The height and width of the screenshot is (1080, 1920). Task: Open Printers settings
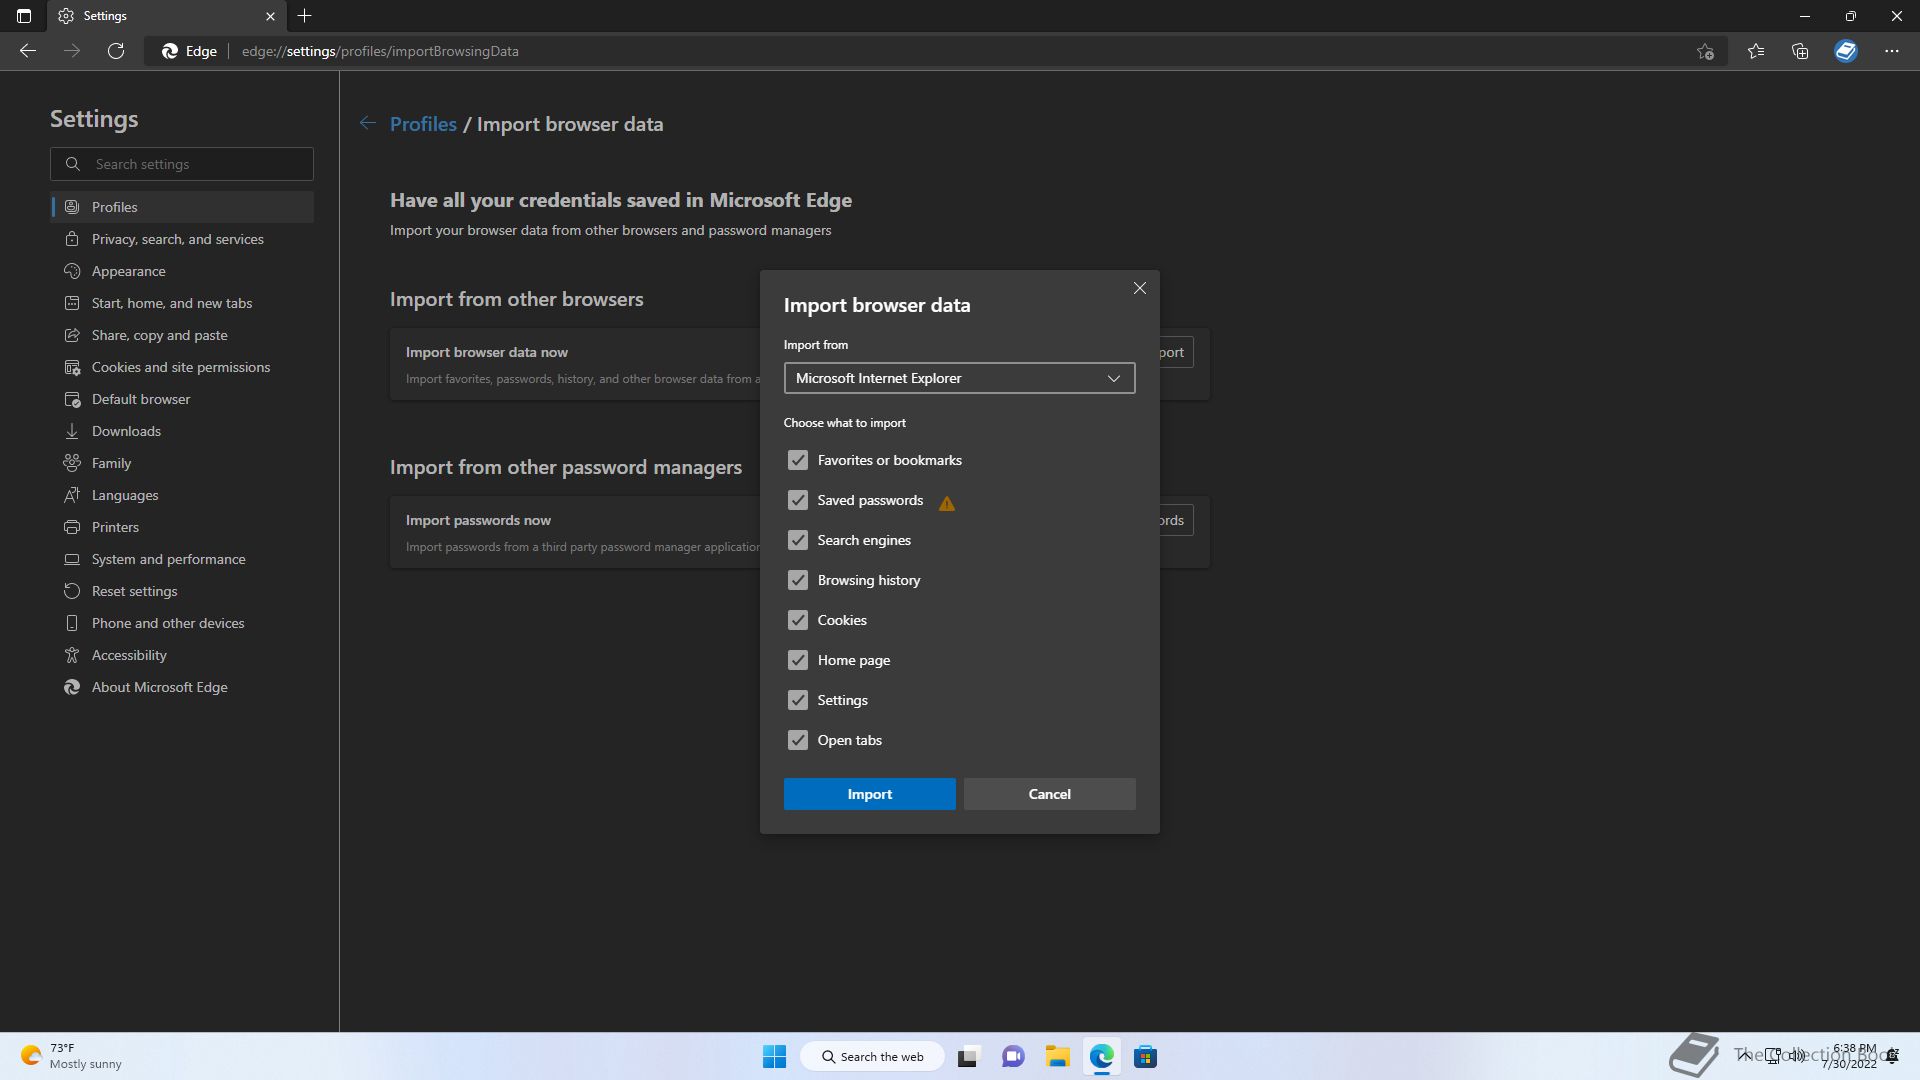(182, 527)
